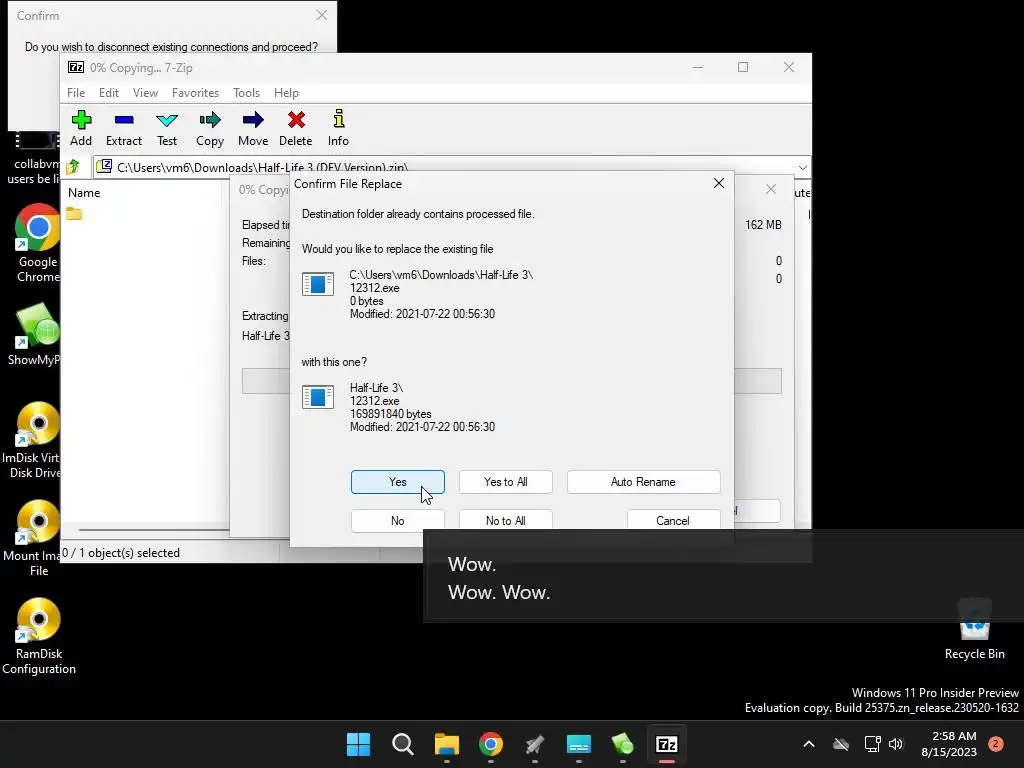The image size is (1024, 768).
Task: Open the Favorites menu in 7-Zip
Action: pyautogui.click(x=195, y=93)
